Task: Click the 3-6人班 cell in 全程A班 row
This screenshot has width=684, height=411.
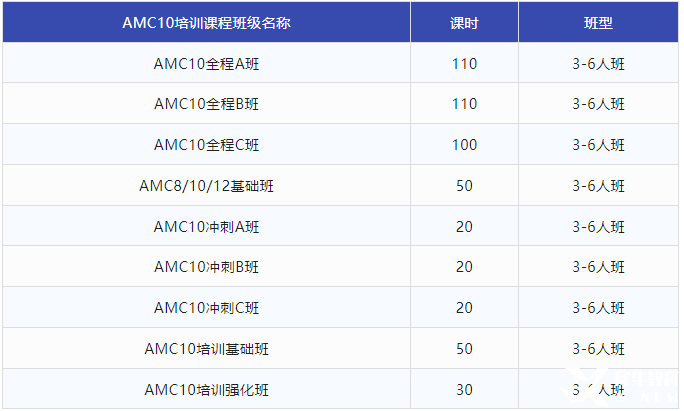Action: 598,64
